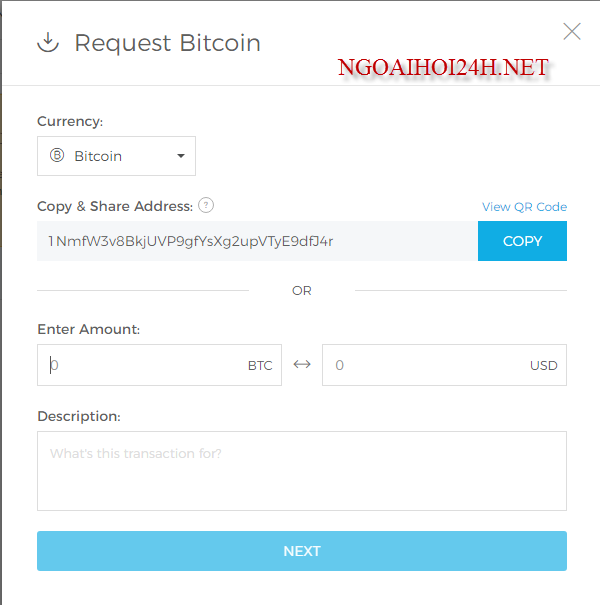The width and height of the screenshot is (600, 605).
Task: Click the Copy & Share Address label
Action: (x=114, y=206)
